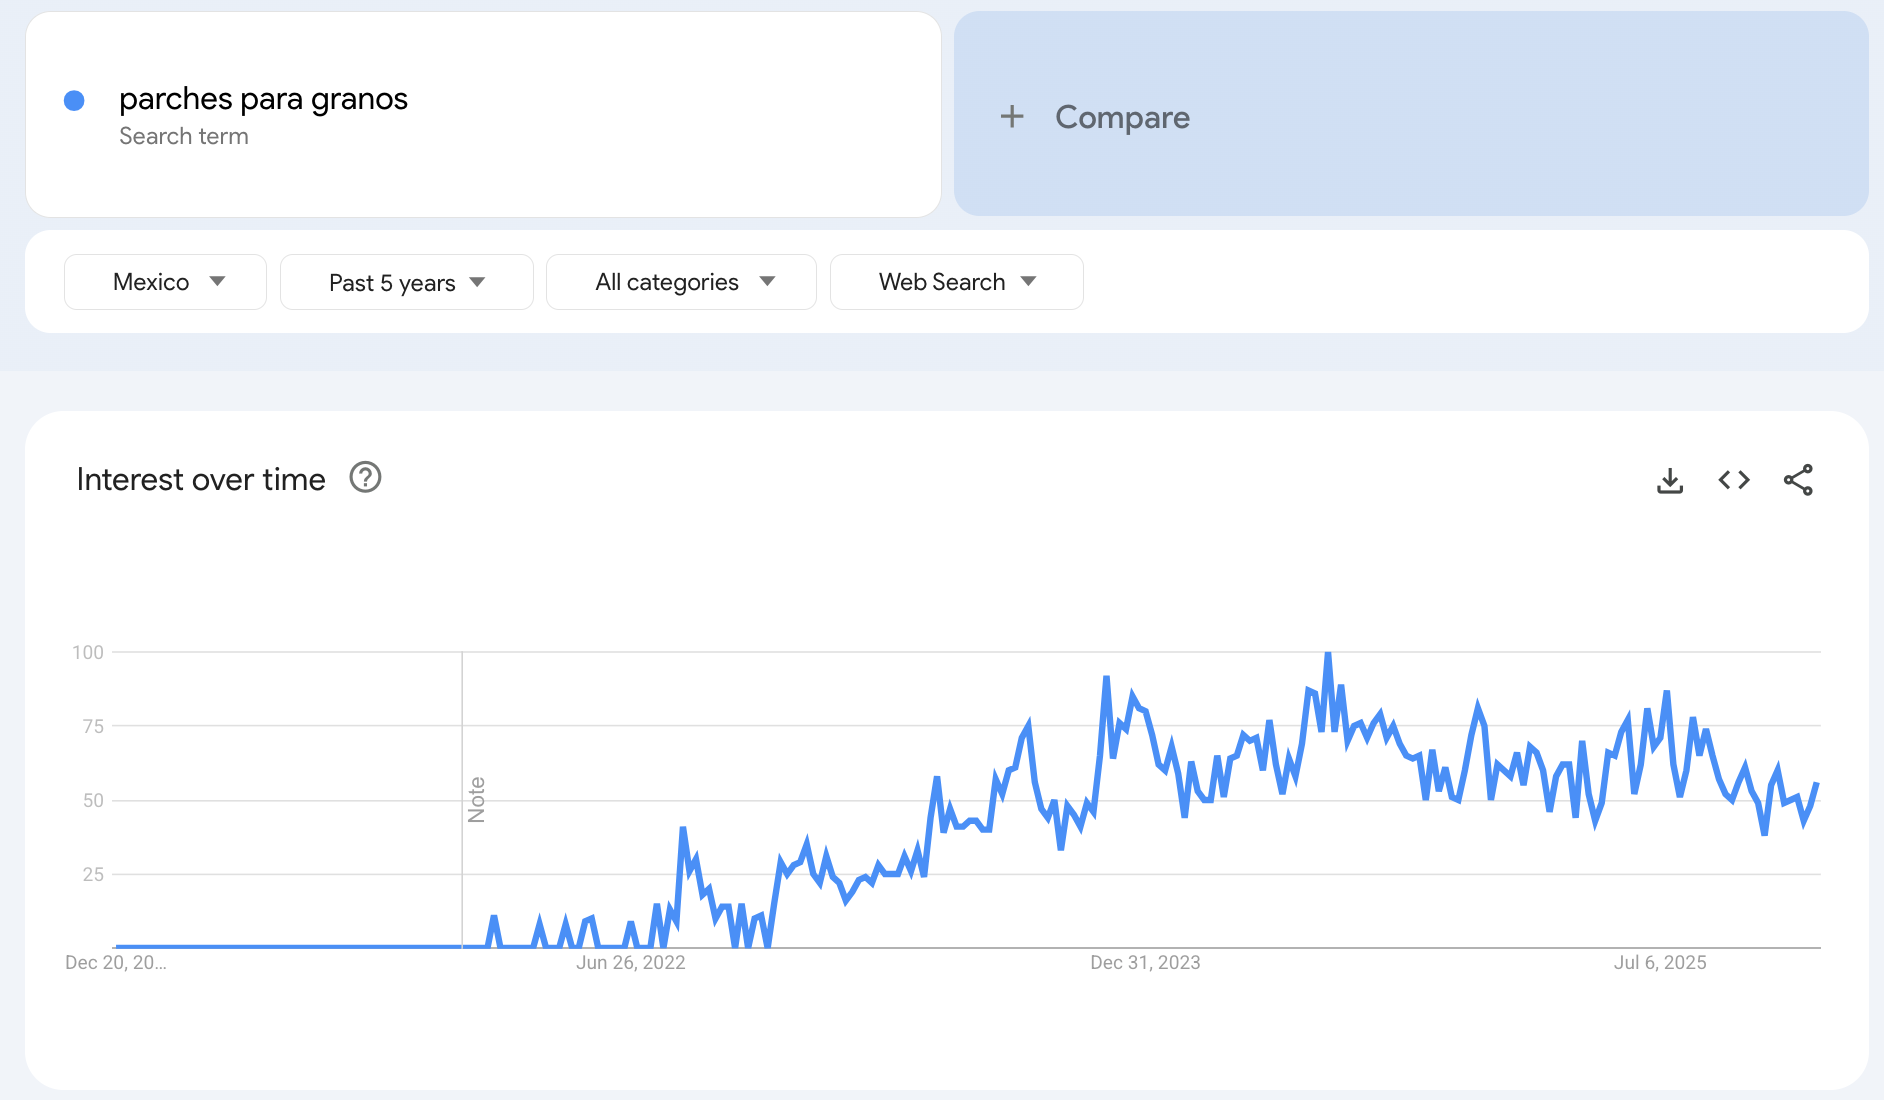Click the arrow next to Mexico
The height and width of the screenshot is (1100, 1884).
coord(217,282)
